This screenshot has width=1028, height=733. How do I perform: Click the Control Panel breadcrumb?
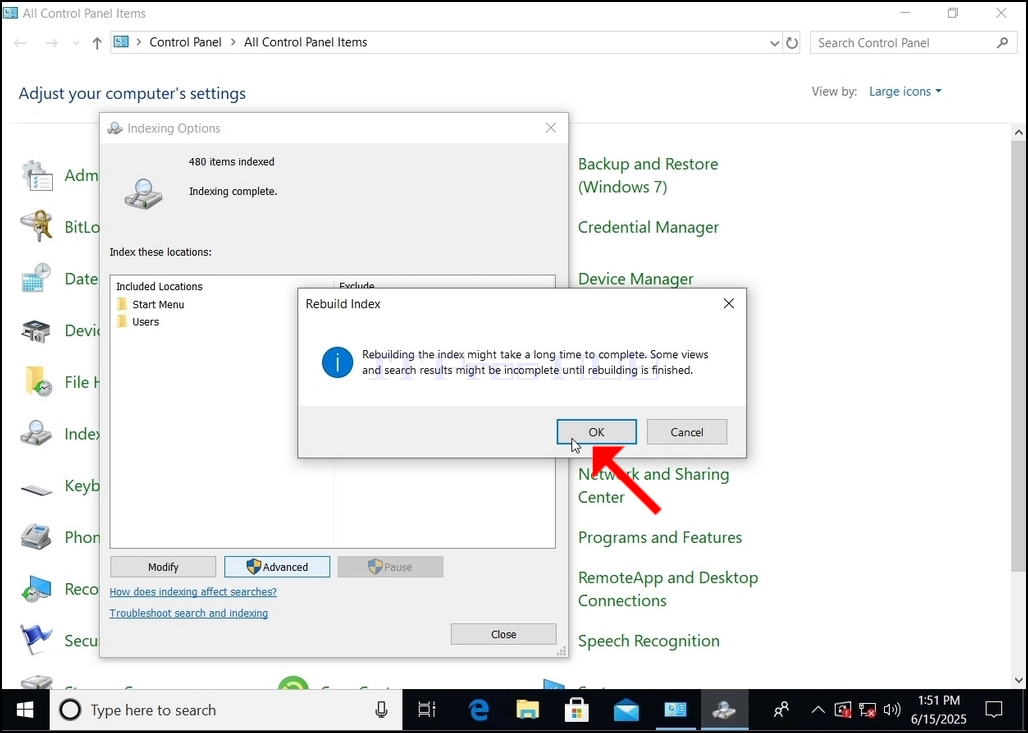coord(186,42)
